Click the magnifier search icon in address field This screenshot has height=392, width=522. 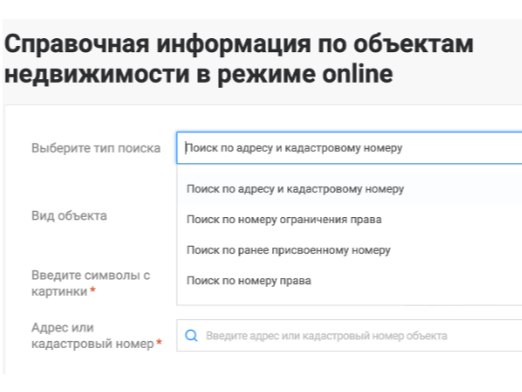pyautogui.click(x=191, y=335)
